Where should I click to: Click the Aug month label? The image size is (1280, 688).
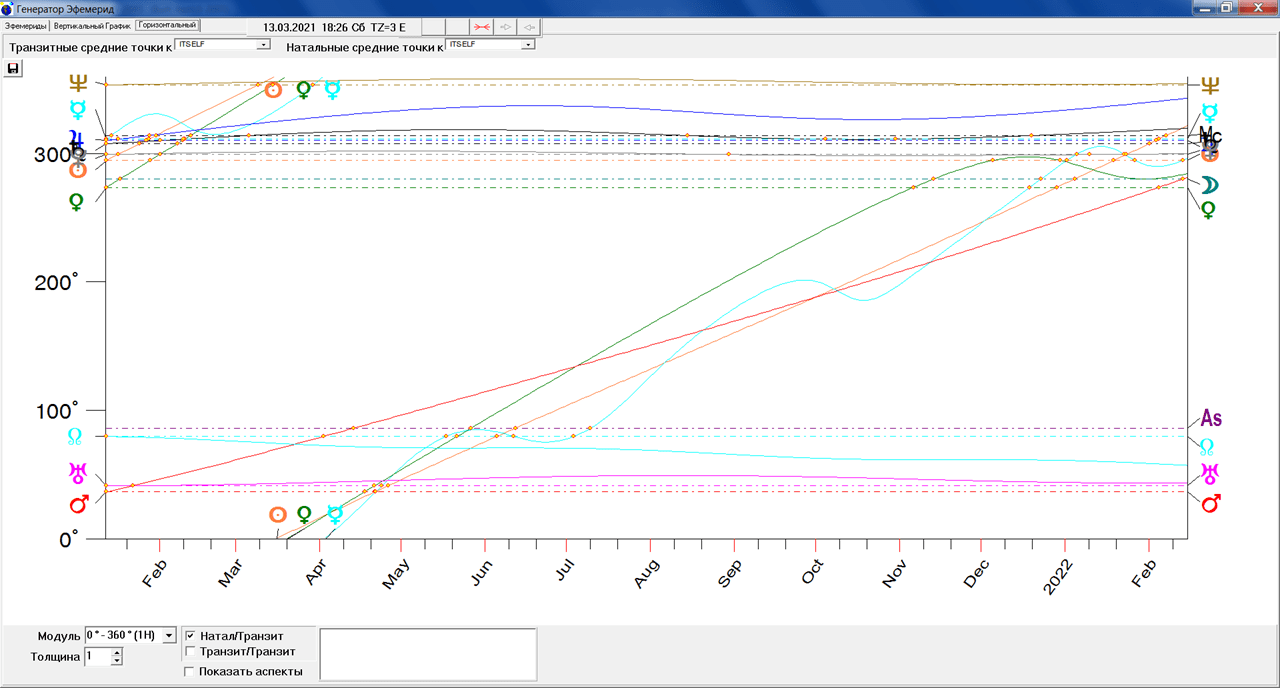(x=647, y=573)
